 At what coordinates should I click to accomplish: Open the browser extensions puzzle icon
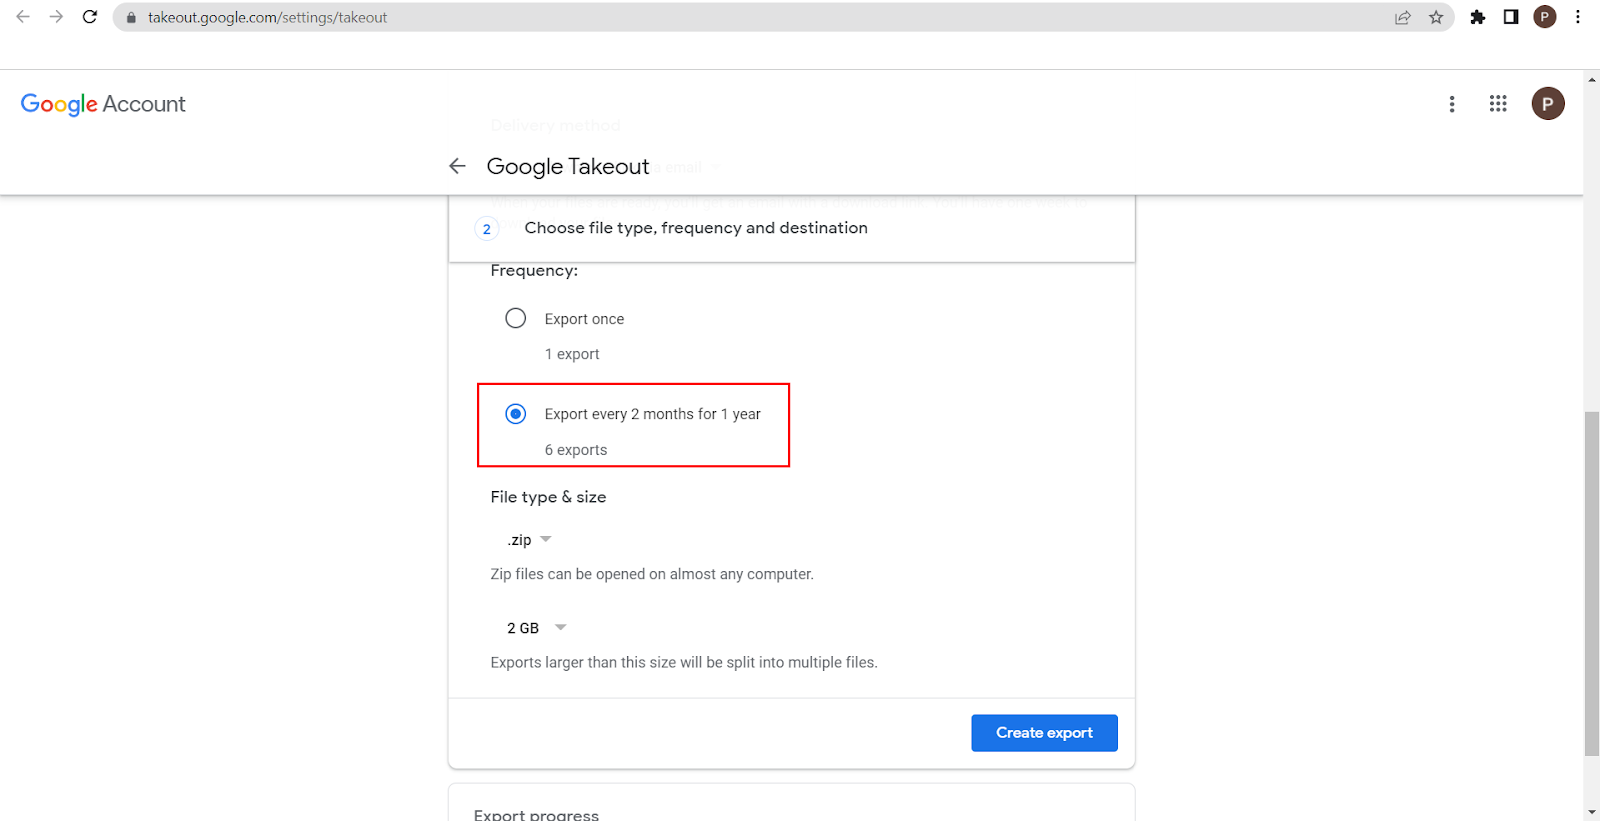tap(1477, 17)
